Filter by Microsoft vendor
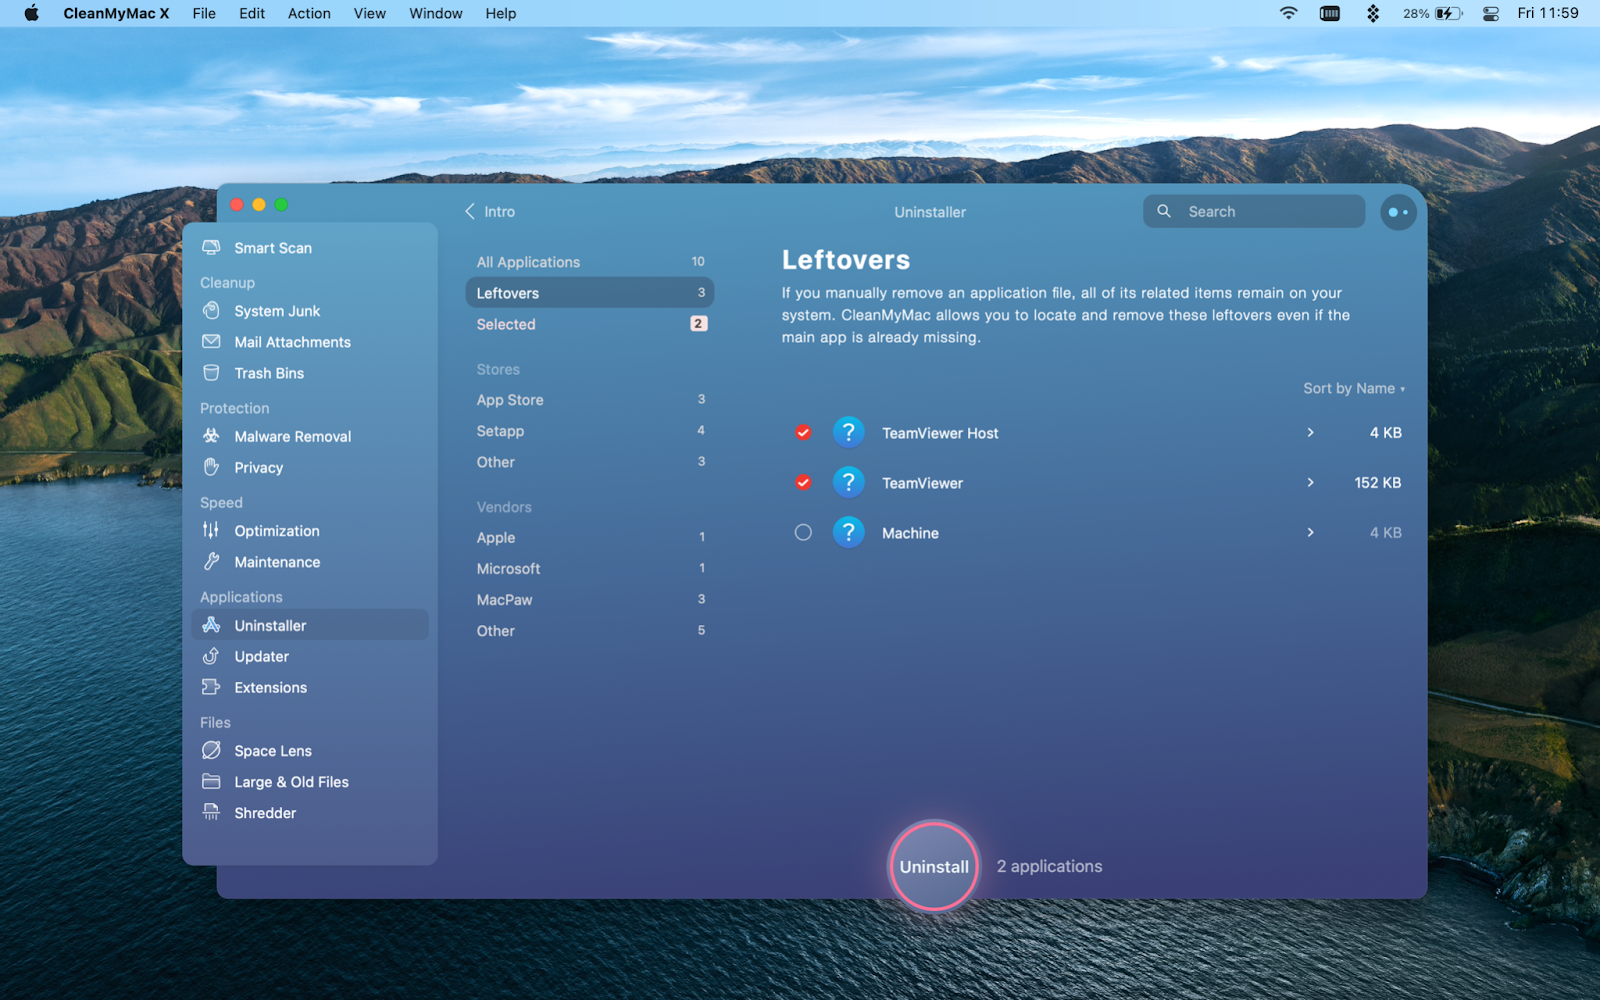This screenshot has width=1600, height=1000. (x=590, y=568)
